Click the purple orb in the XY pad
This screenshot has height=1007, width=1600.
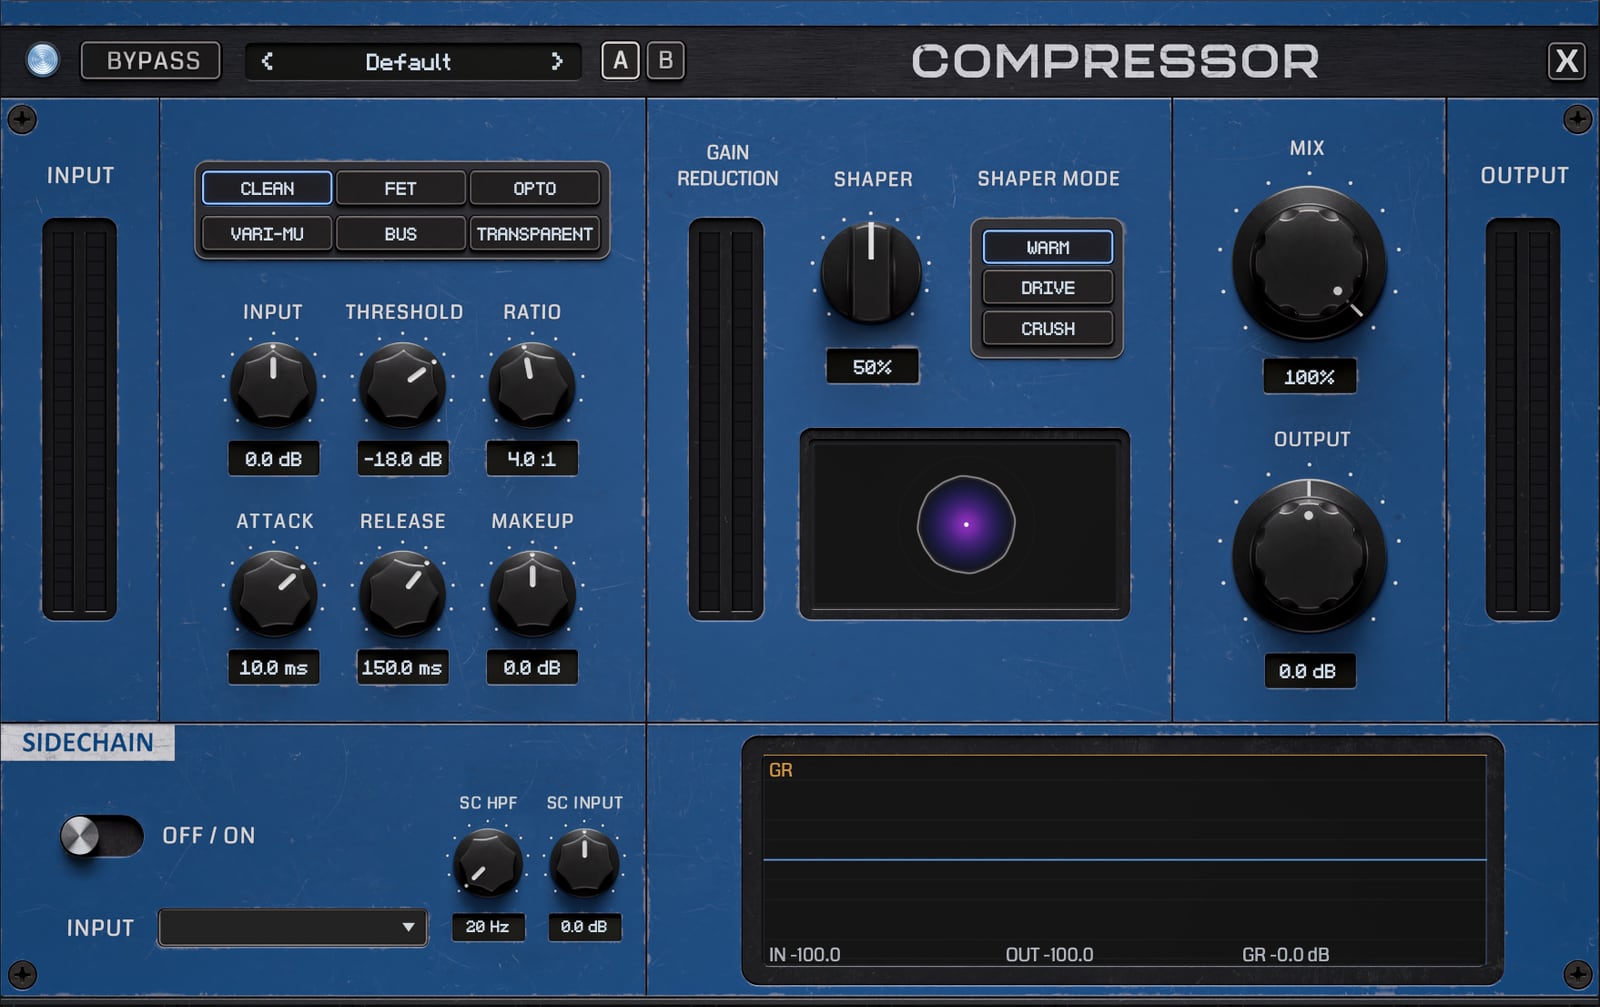click(966, 524)
